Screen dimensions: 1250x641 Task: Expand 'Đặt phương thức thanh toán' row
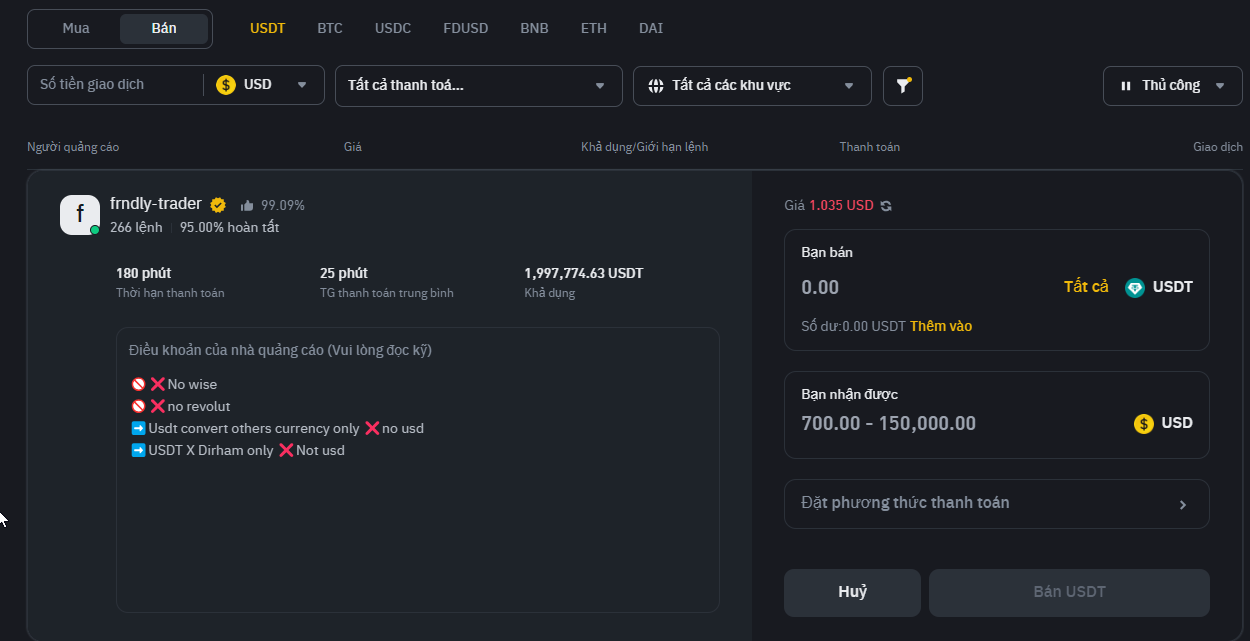996,504
